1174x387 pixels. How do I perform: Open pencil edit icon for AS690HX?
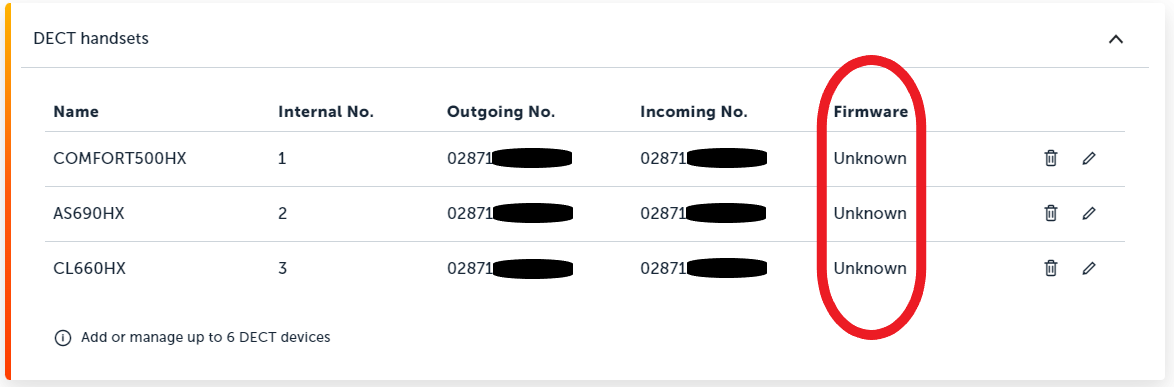pyautogui.click(x=1089, y=213)
